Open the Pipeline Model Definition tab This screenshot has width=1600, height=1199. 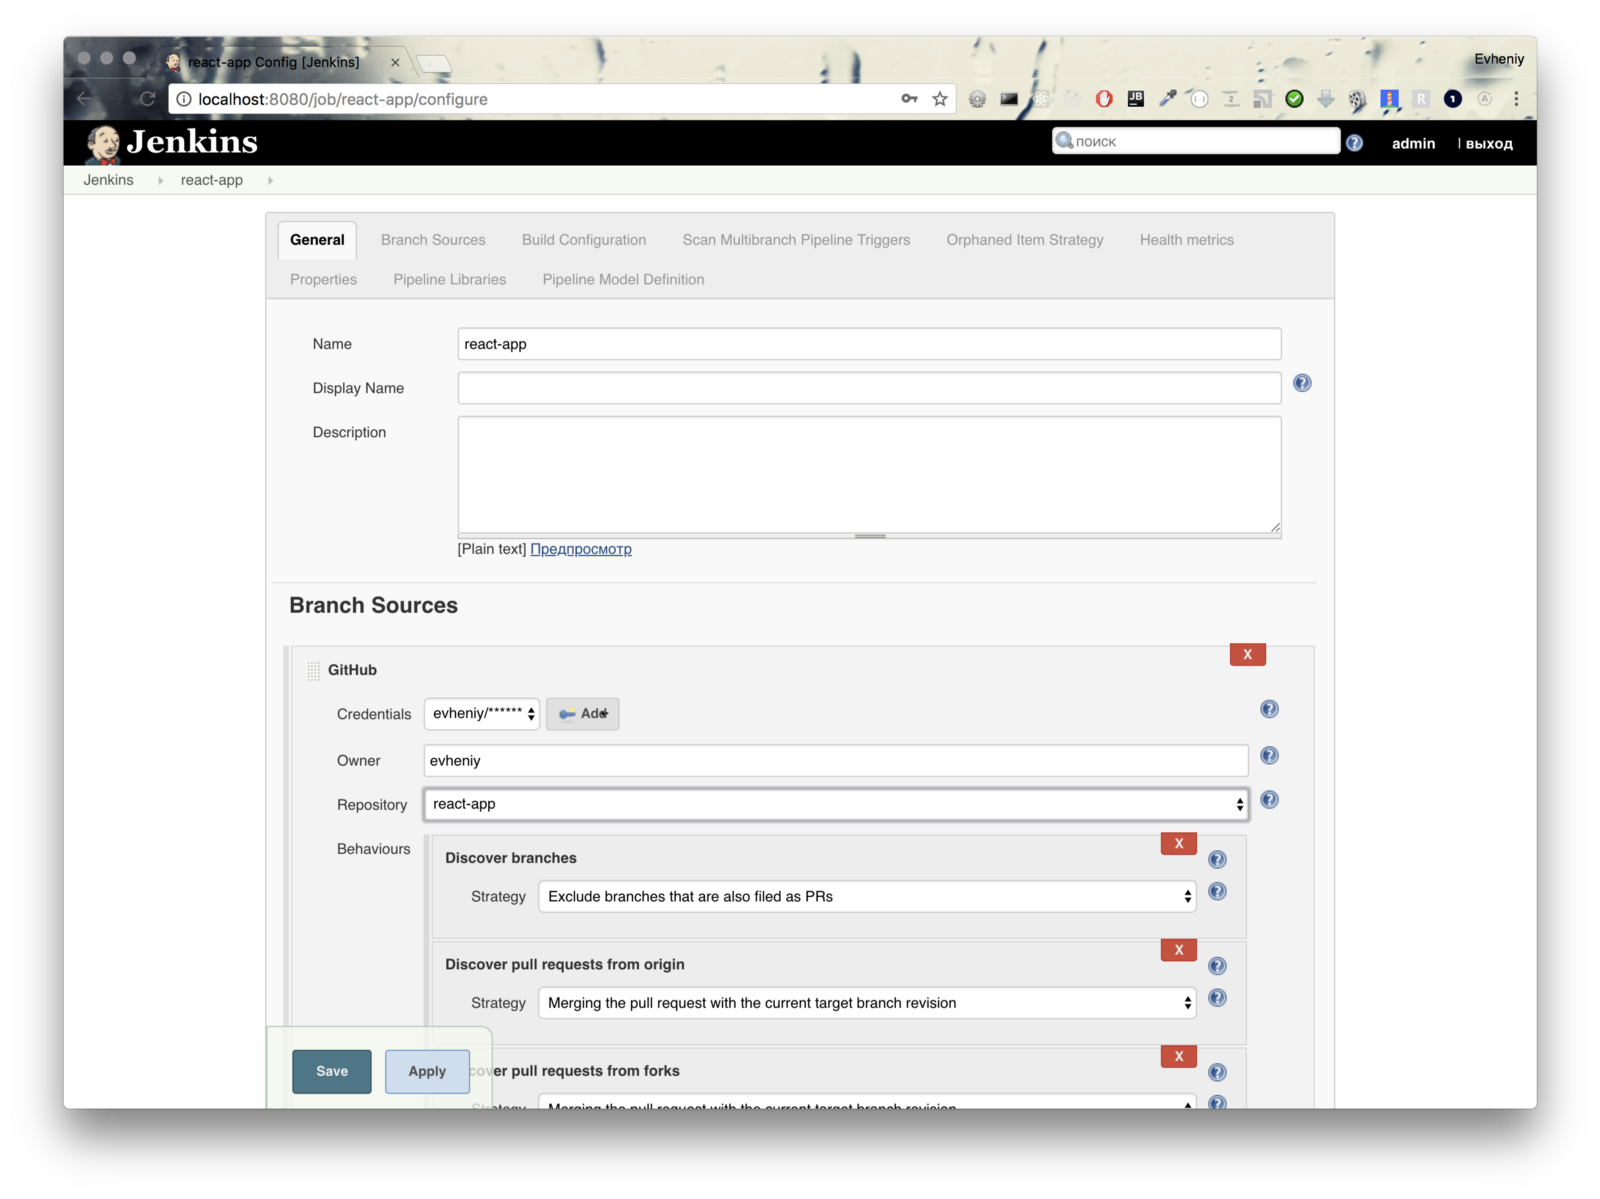(623, 280)
